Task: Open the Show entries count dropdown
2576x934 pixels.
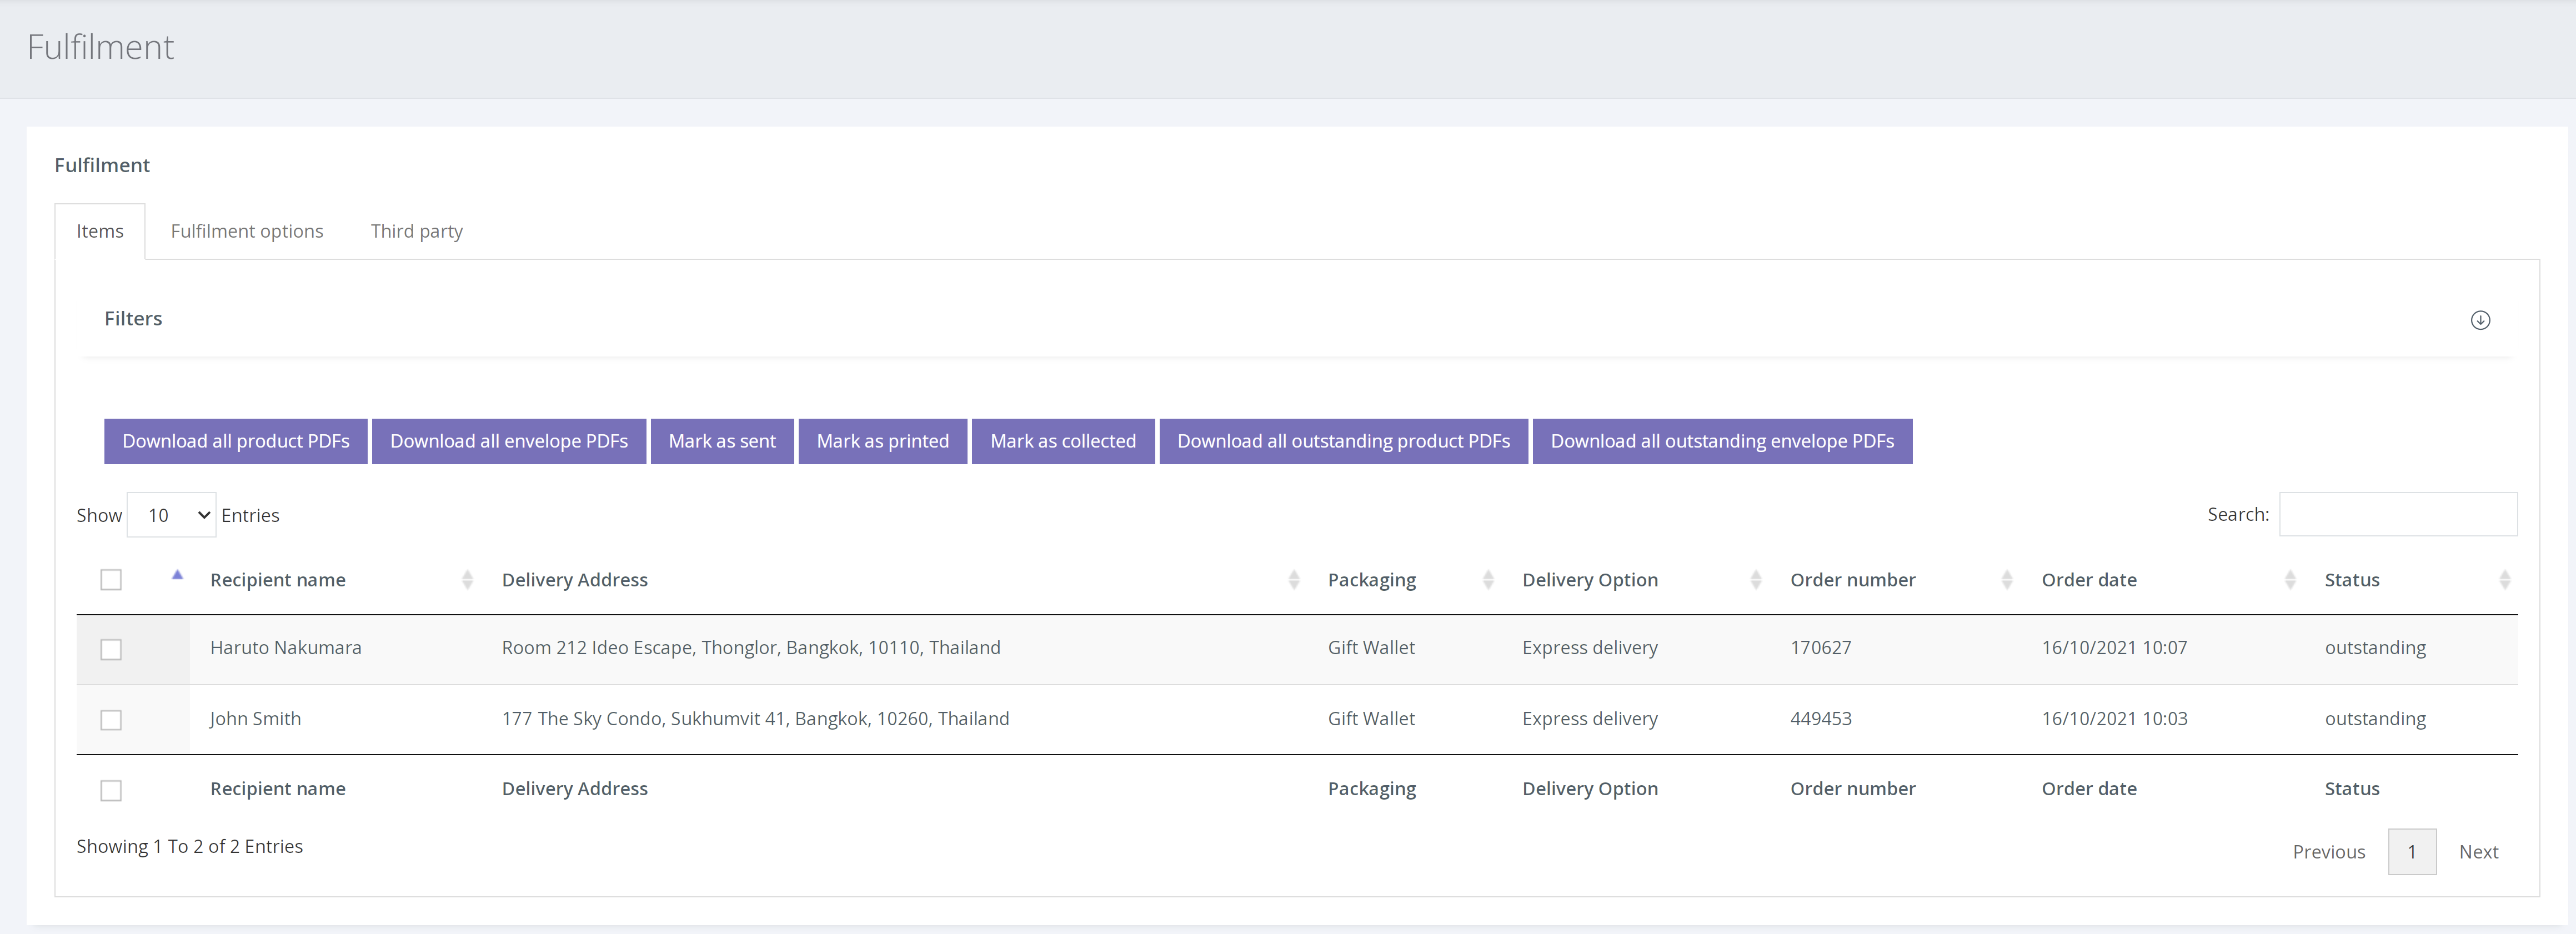Action: tap(171, 515)
